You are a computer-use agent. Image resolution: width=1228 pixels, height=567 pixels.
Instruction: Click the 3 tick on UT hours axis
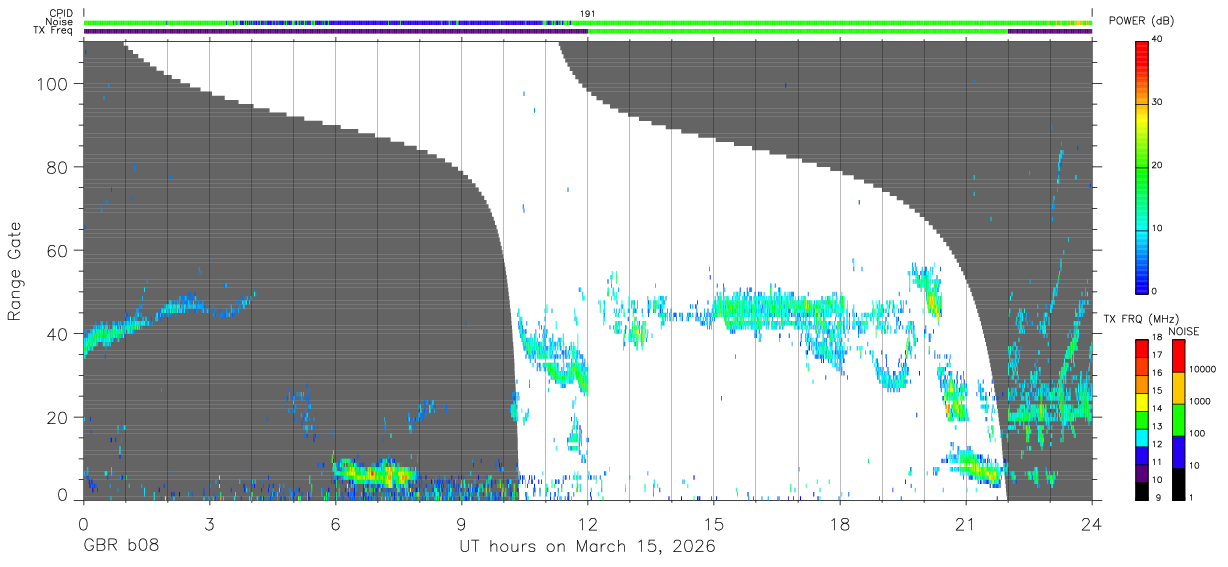tap(209, 523)
